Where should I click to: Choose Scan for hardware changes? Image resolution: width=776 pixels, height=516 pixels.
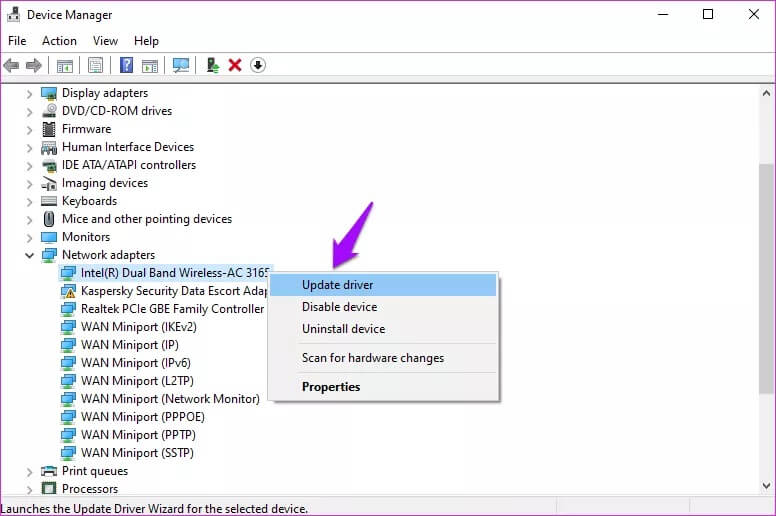[x=383, y=358]
